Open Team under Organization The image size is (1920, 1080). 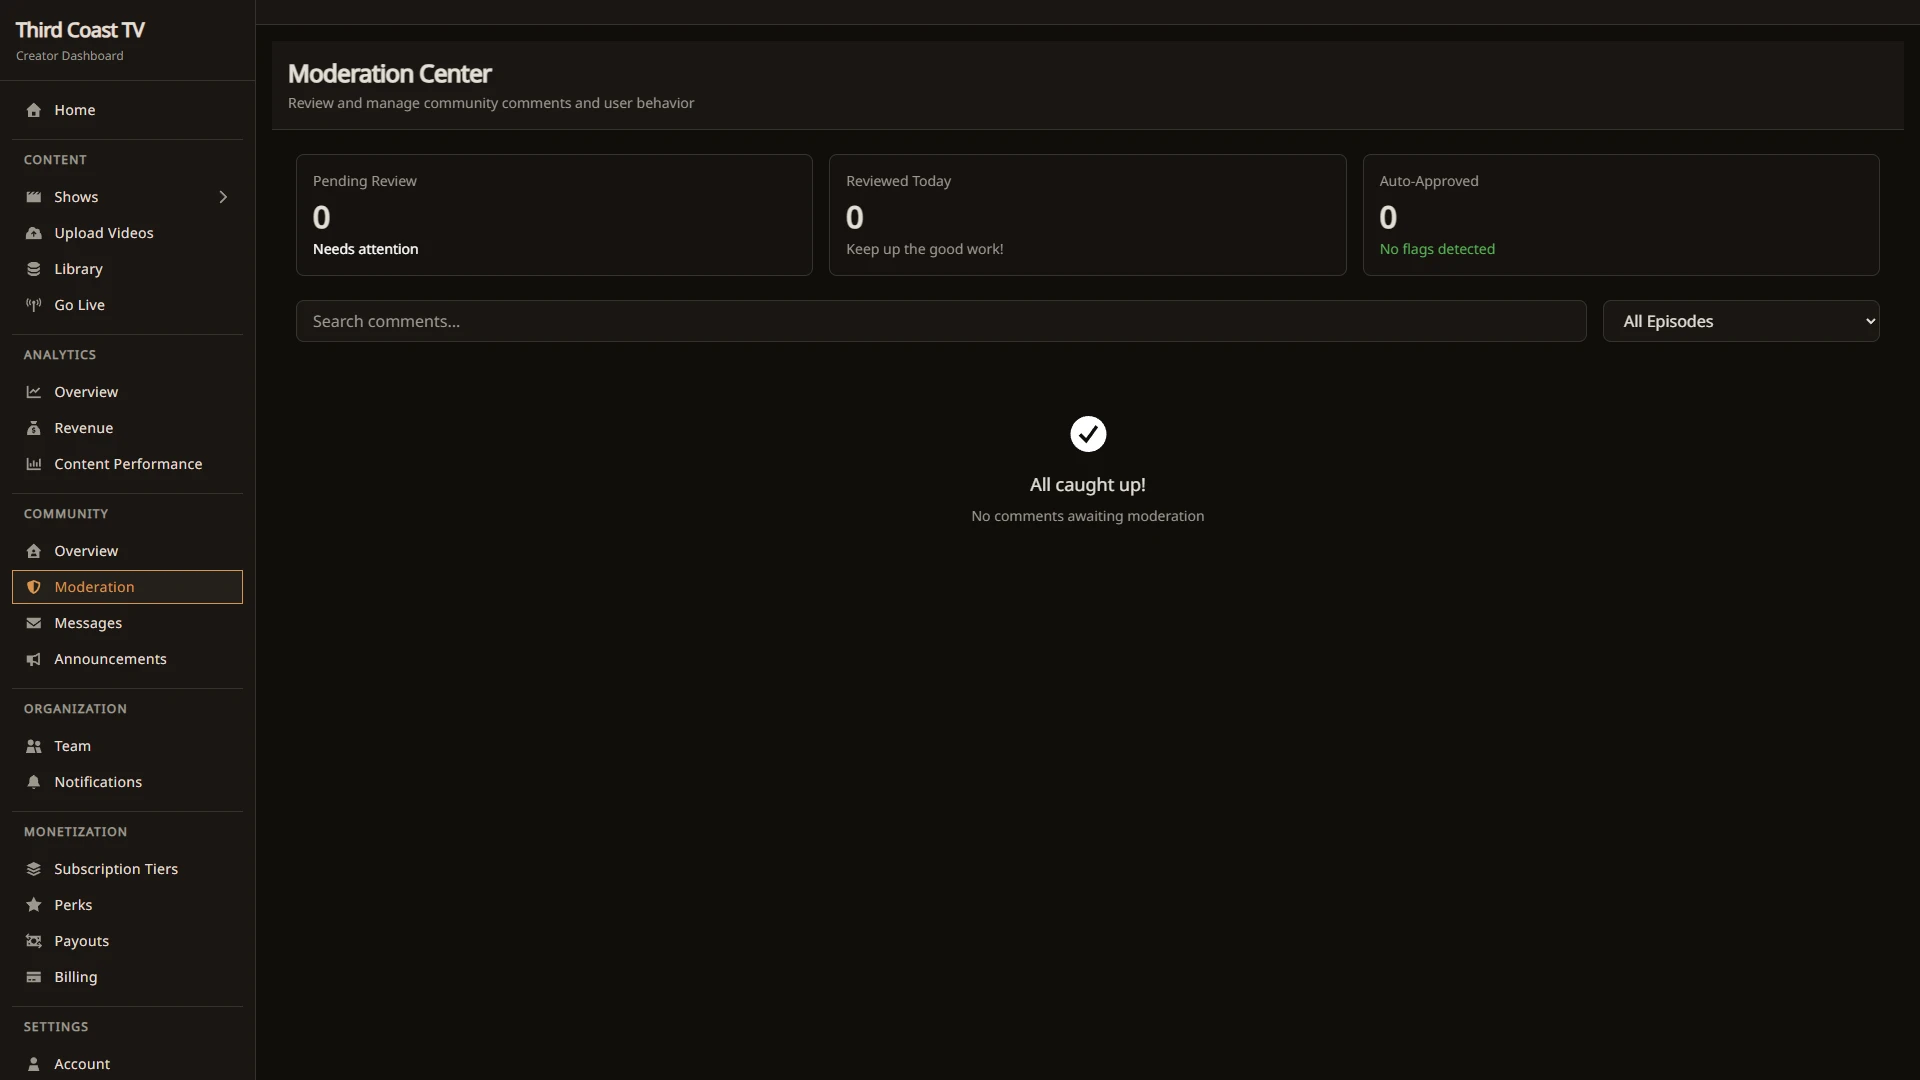click(127, 746)
